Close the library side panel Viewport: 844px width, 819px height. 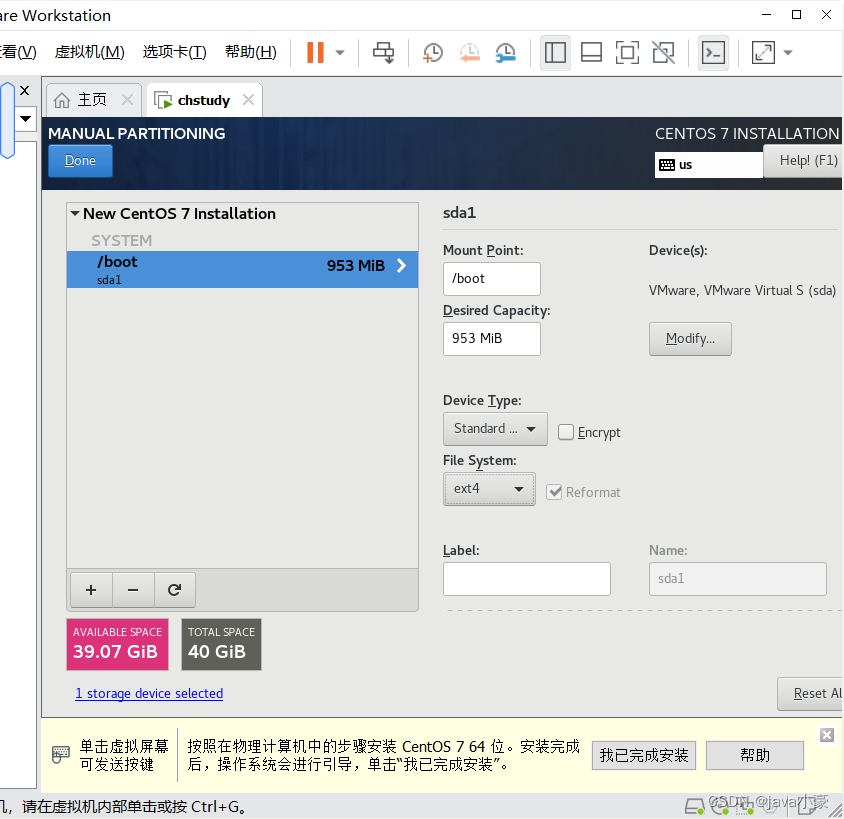tap(24, 90)
